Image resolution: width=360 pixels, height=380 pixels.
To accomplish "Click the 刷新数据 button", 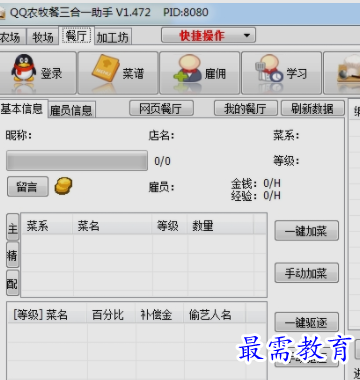I will pyautogui.click(x=313, y=109).
